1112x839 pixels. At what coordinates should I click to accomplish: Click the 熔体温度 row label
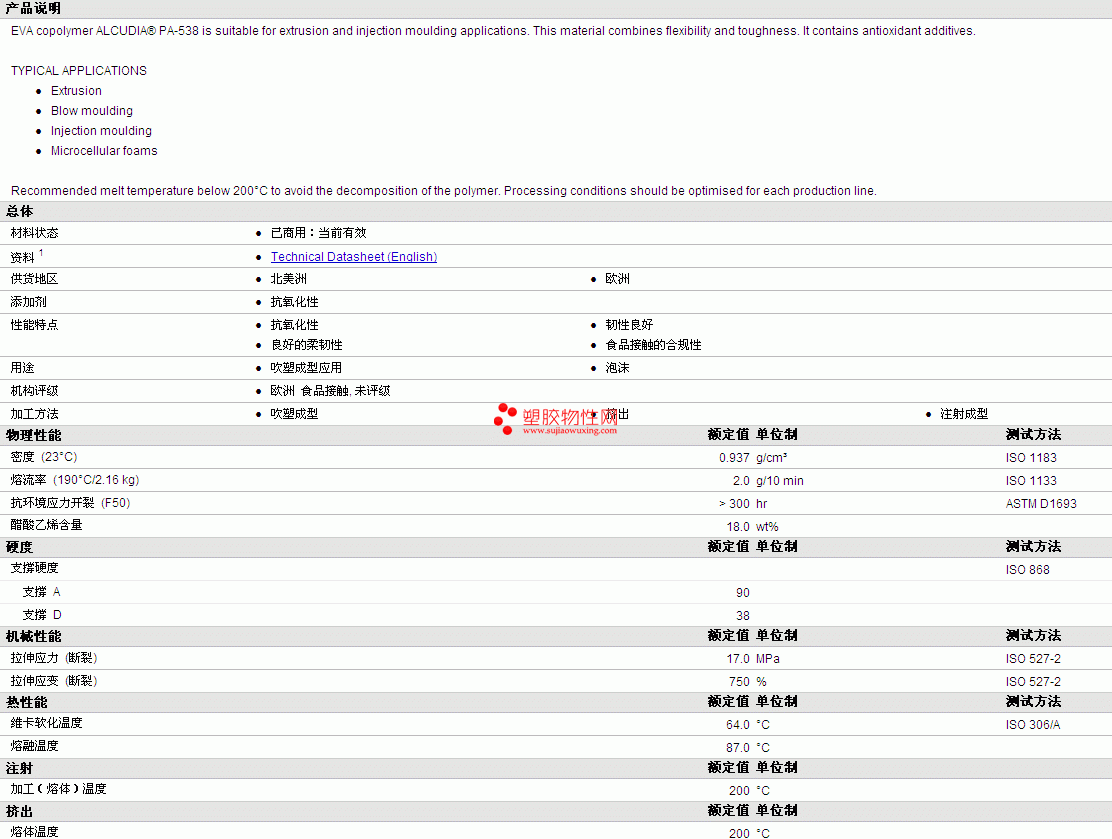(x=34, y=831)
